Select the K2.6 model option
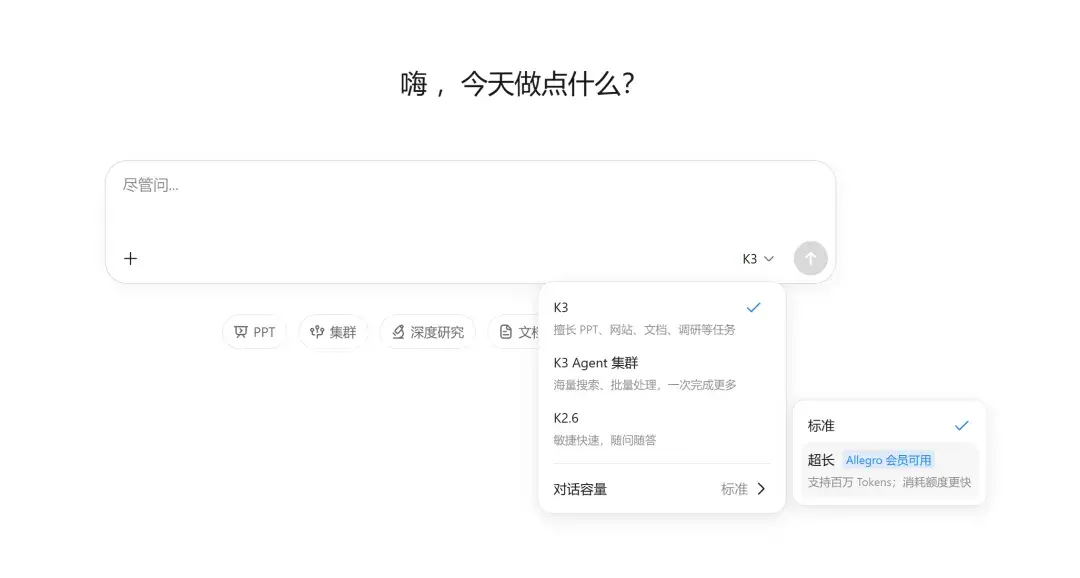 point(661,429)
